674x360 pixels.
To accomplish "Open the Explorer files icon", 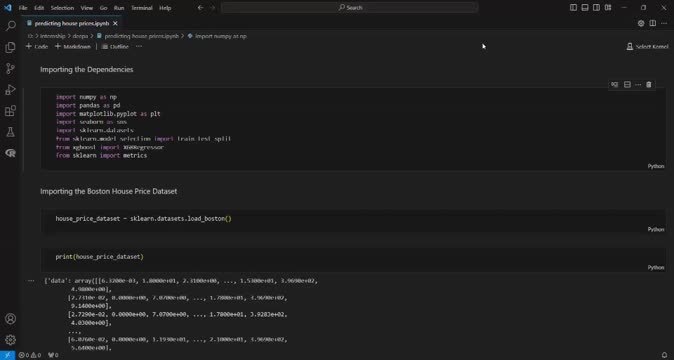I will pos(10,47).
